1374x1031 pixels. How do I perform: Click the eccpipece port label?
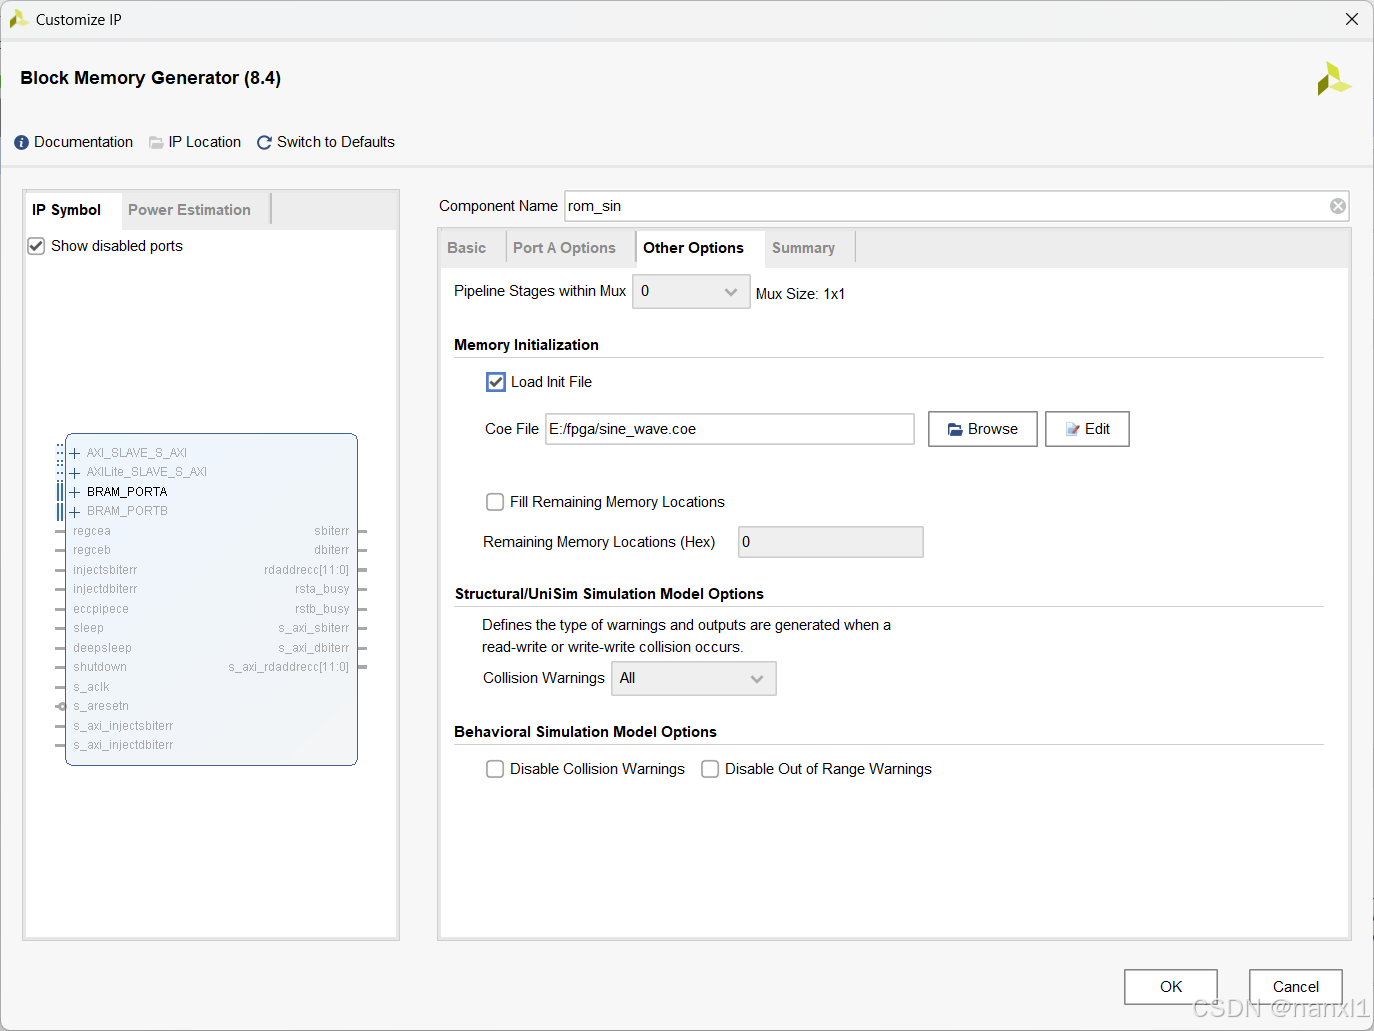click(101, 609)
